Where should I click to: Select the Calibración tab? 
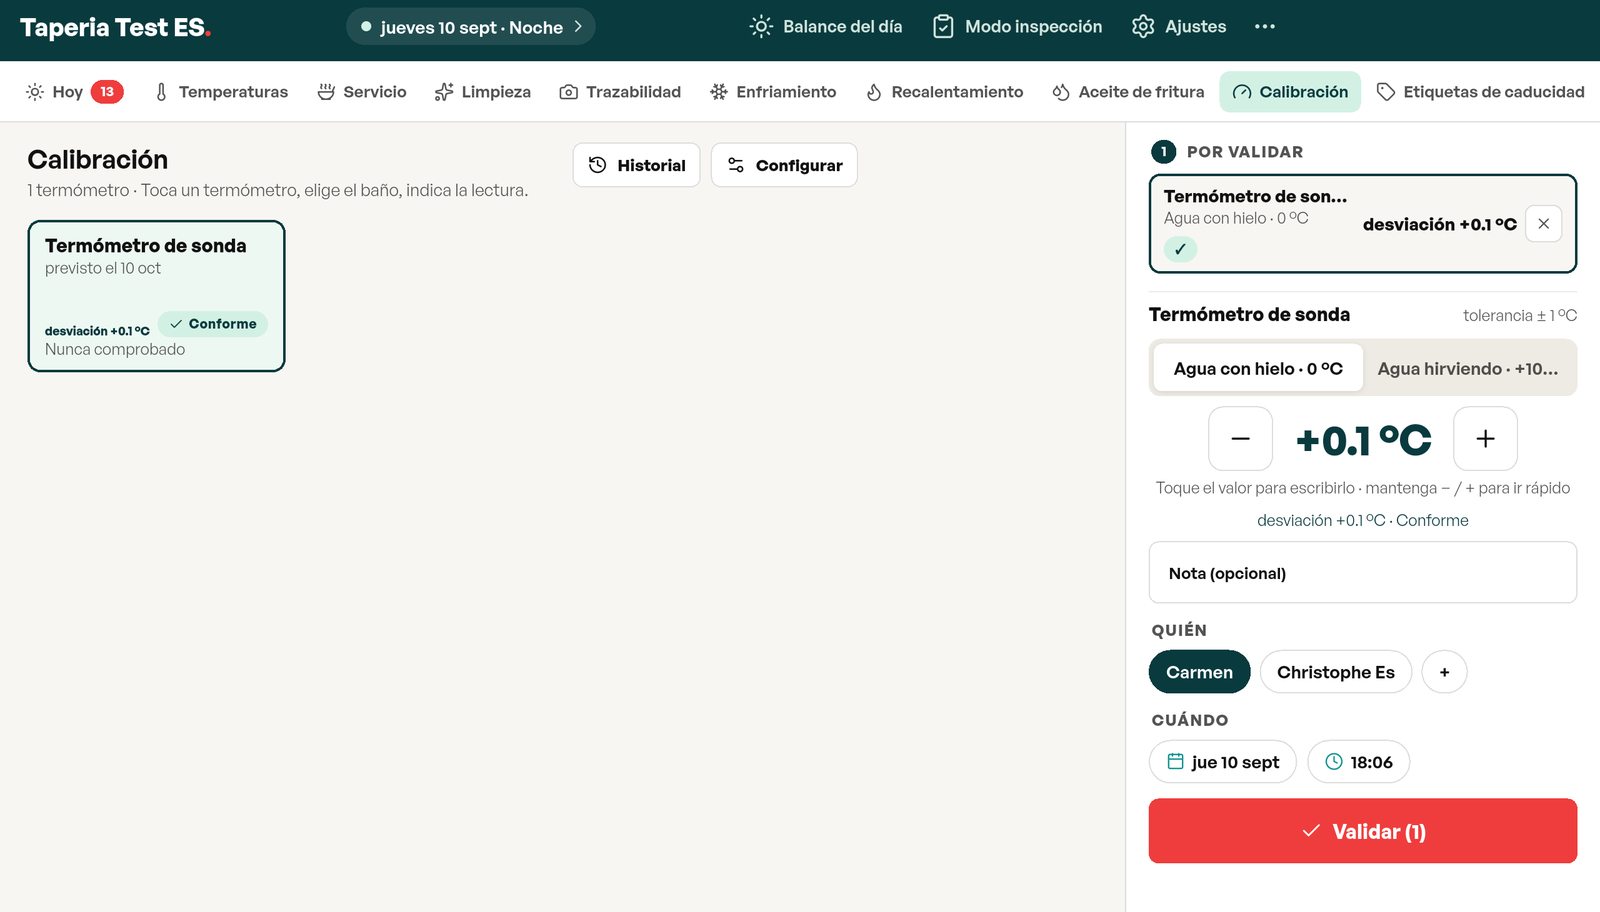click(1290, 92)
